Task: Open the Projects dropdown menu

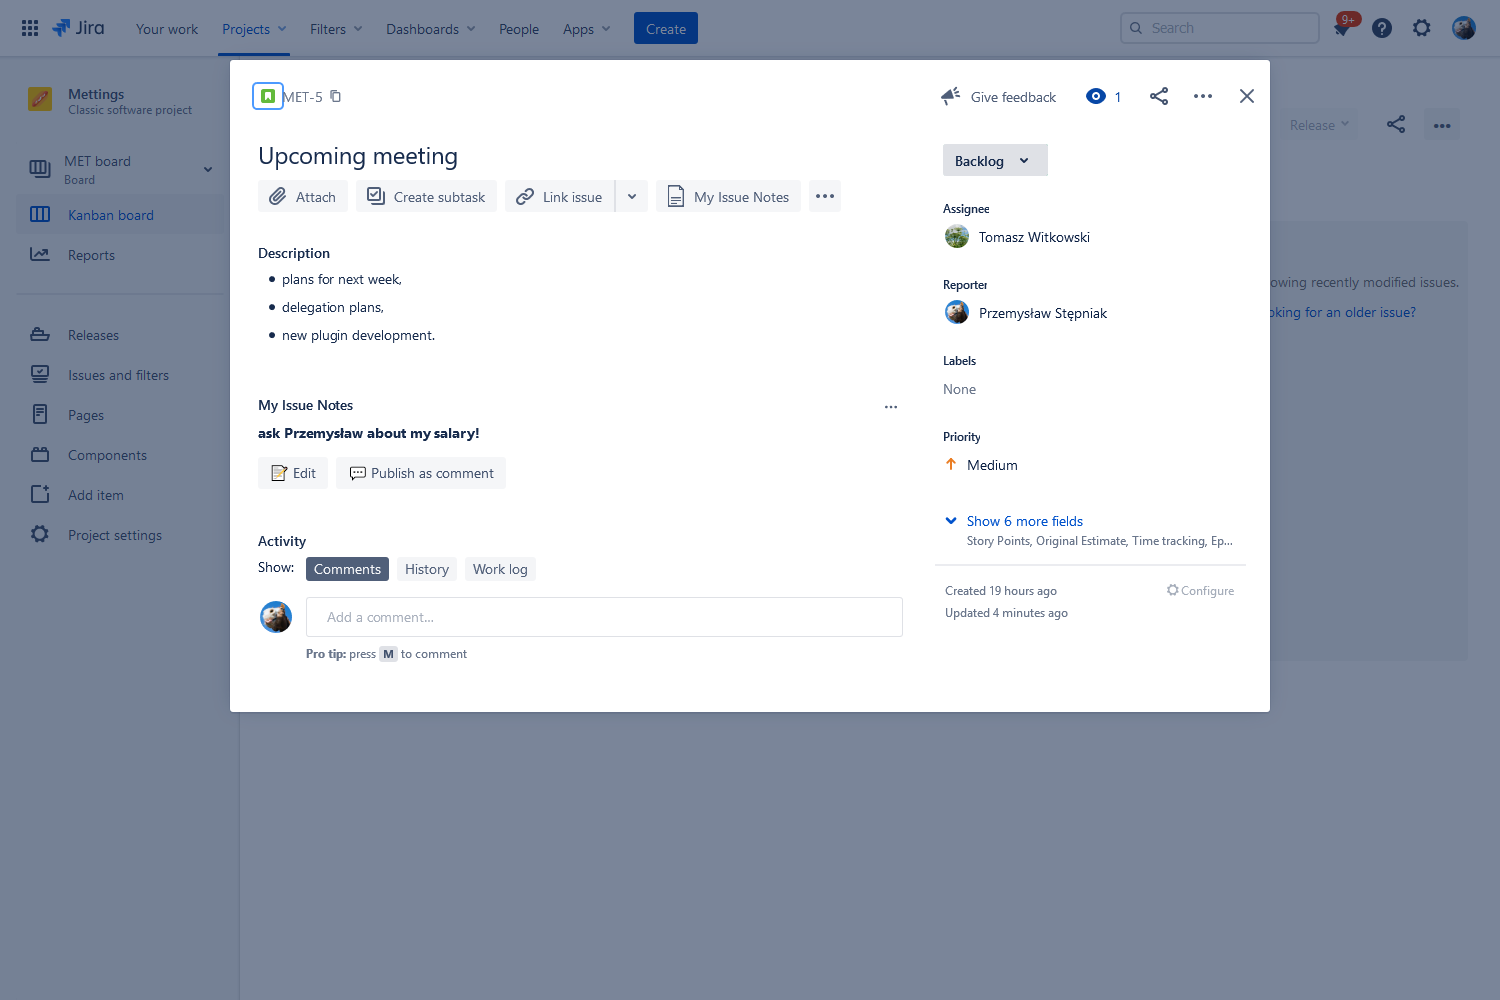Action: 254,29
